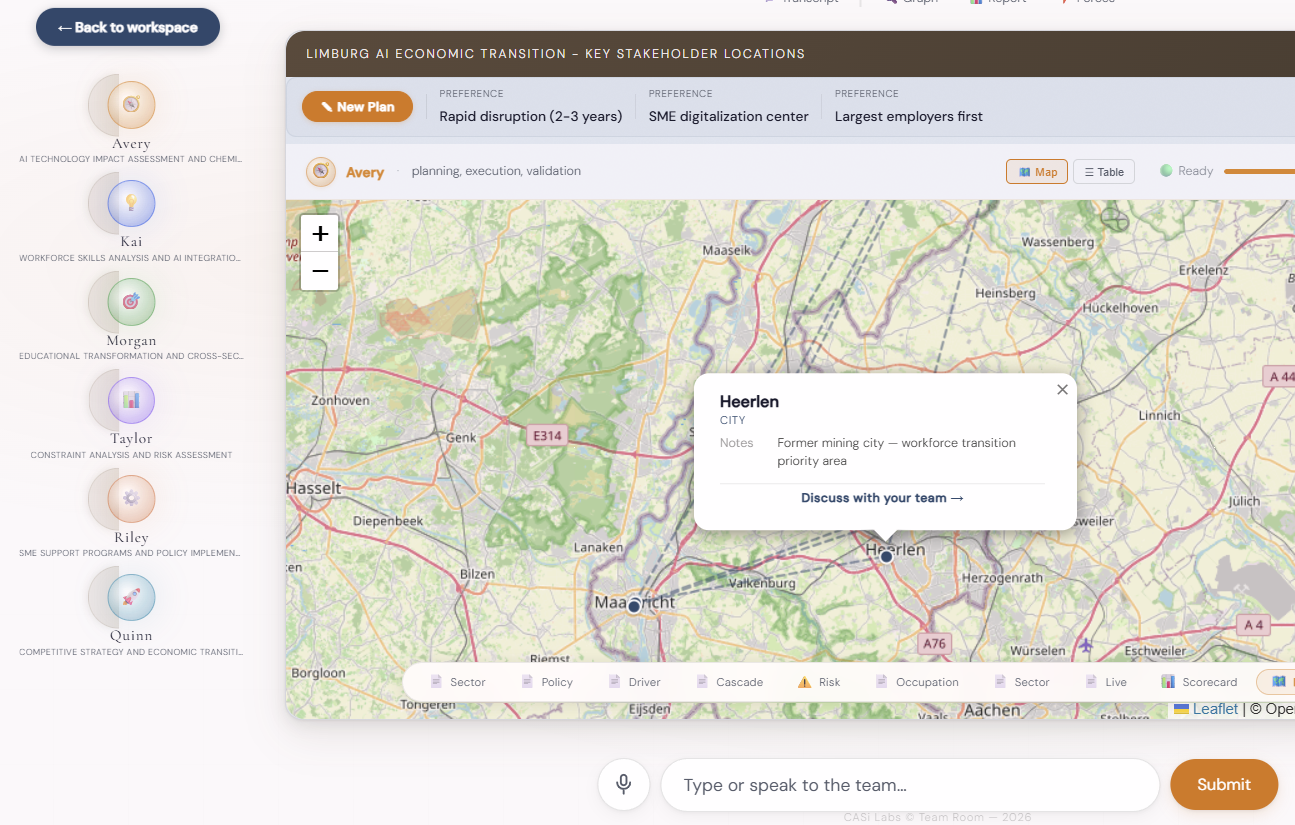Viewport: 1295px width, 825px height.
Task: Open the Live tab
Action: click(x=1106, y=682)
